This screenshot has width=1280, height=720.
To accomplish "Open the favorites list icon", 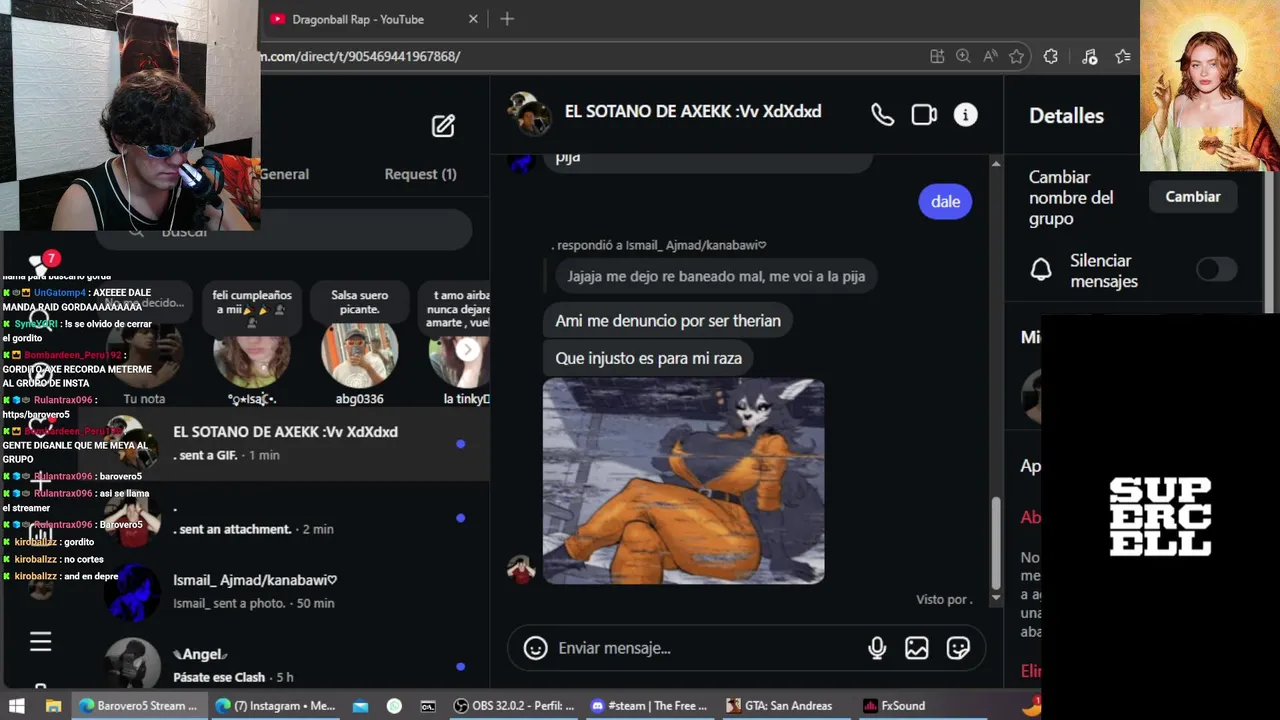I will click(1123, 57).
